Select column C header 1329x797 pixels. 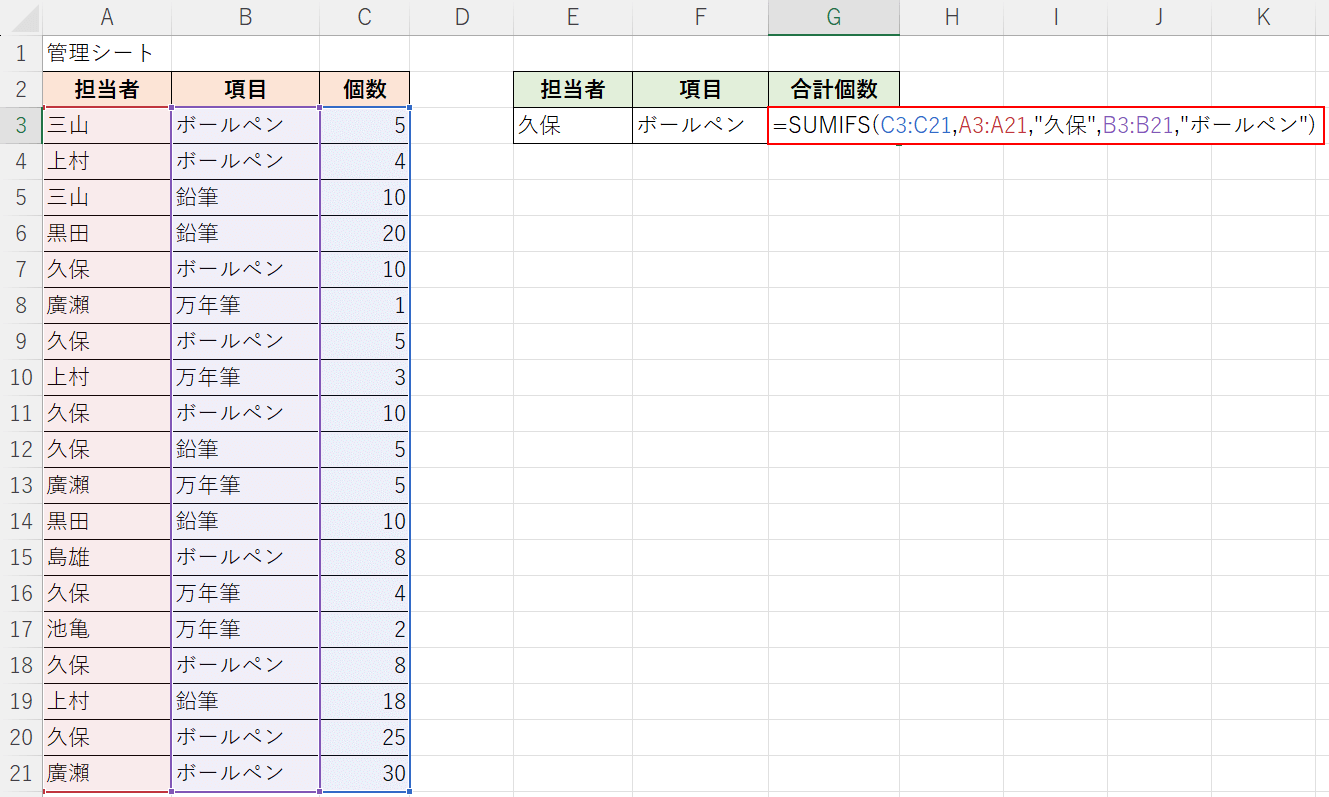pyautogui.click(x=365, y=17)
